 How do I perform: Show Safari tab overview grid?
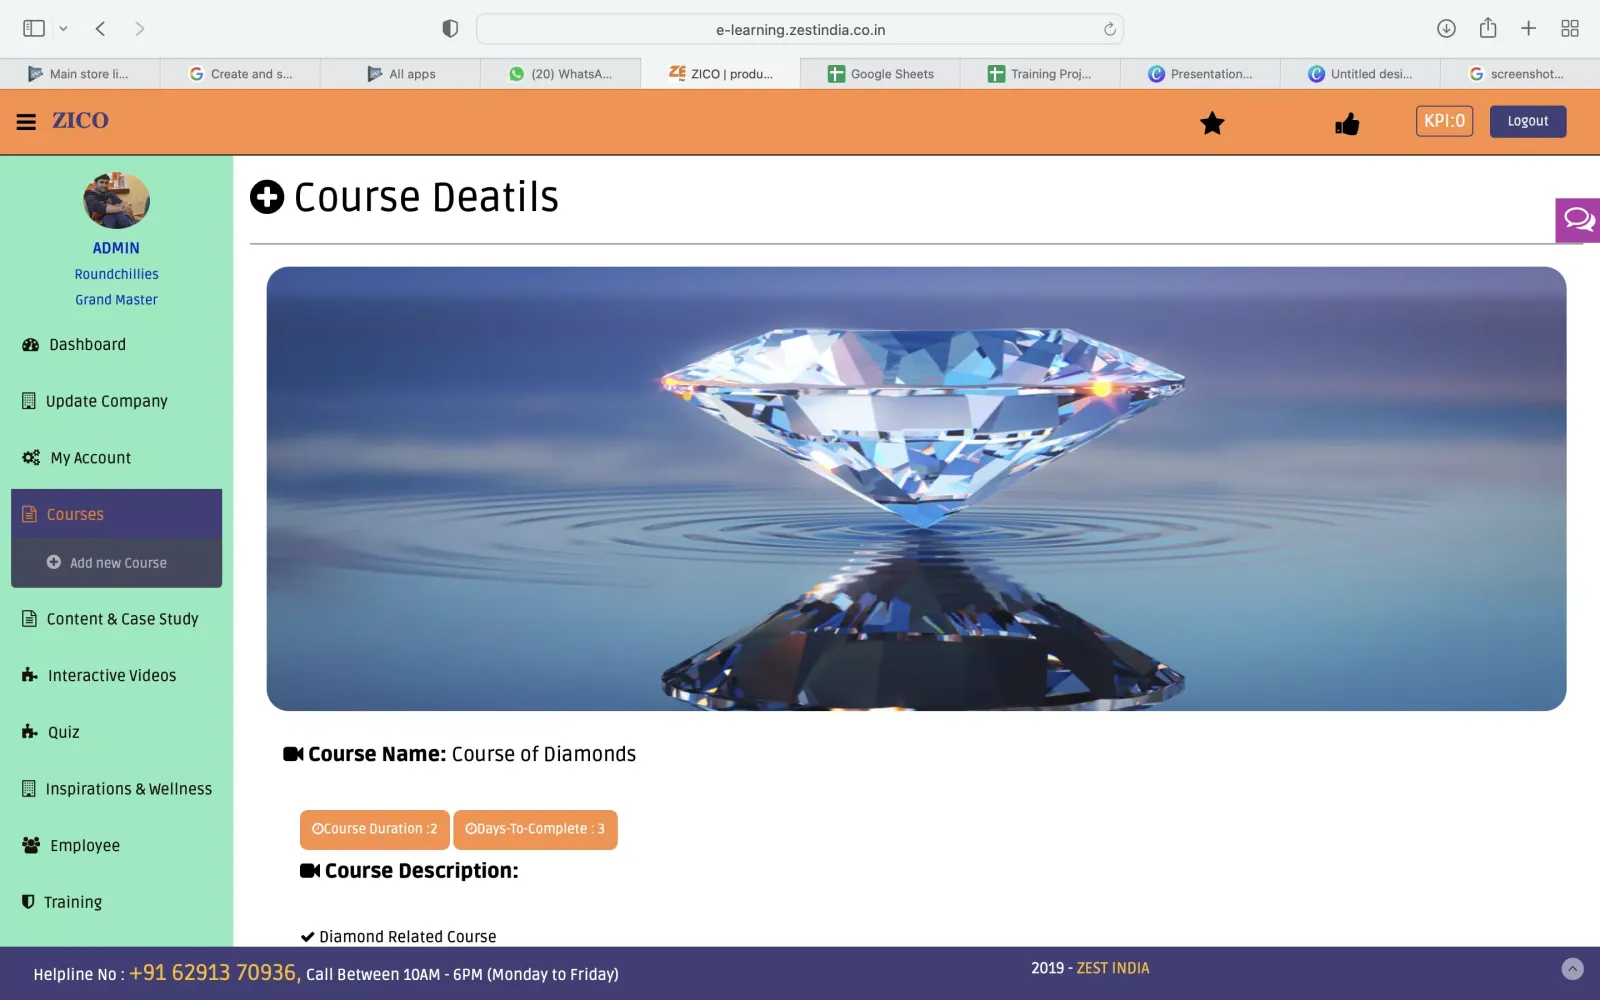tap(1570, 29)
